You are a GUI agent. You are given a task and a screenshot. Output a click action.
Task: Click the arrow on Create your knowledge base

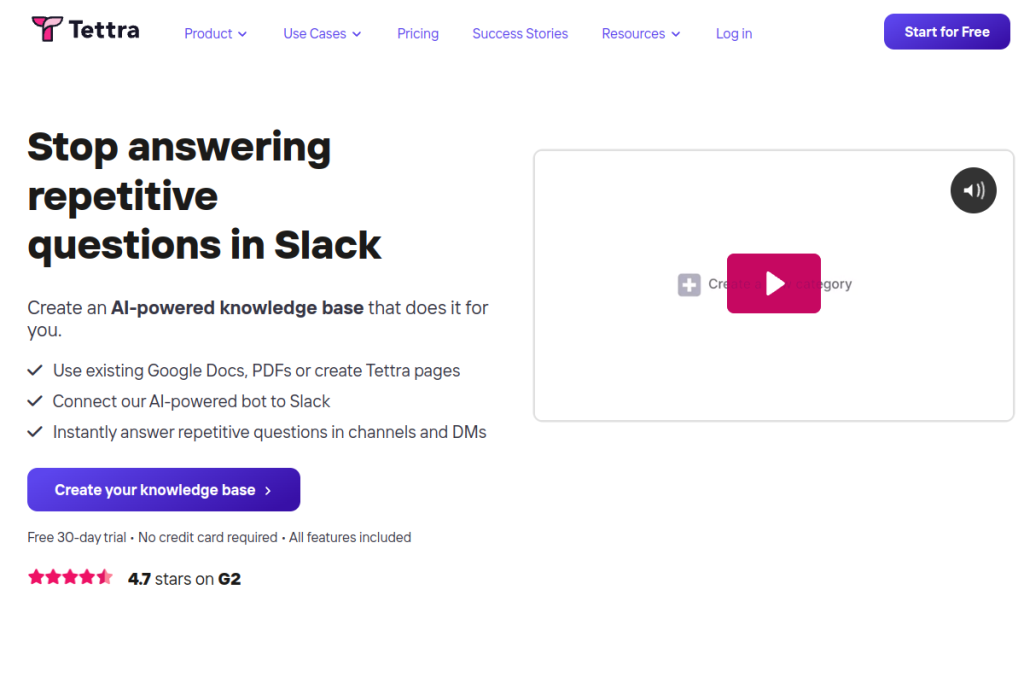(x=268, y=490)
